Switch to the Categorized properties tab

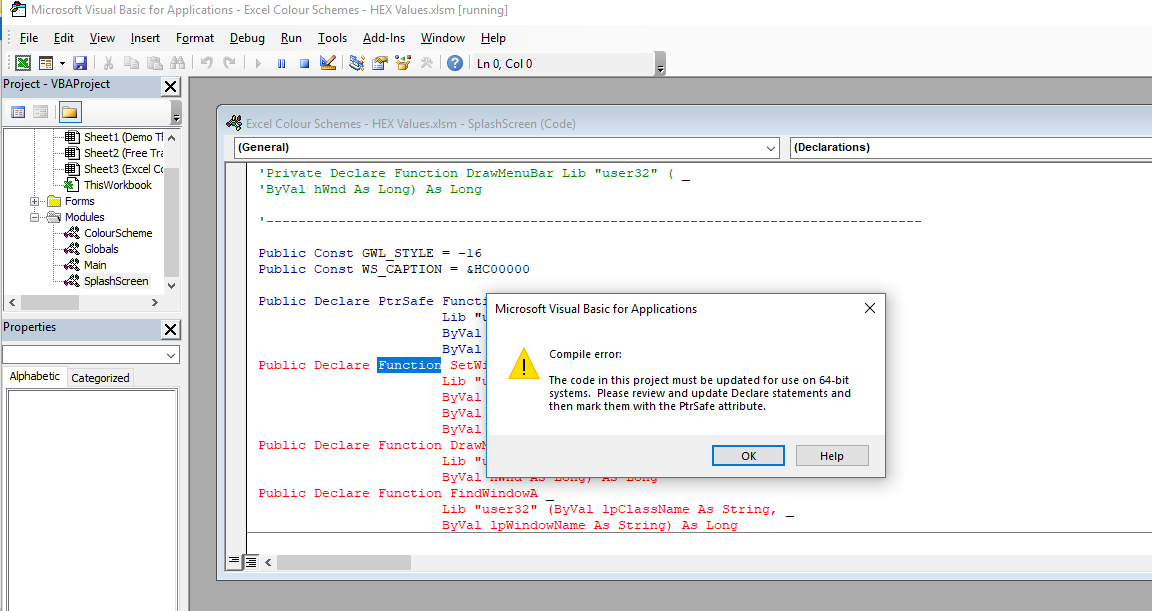coord(100,378)
